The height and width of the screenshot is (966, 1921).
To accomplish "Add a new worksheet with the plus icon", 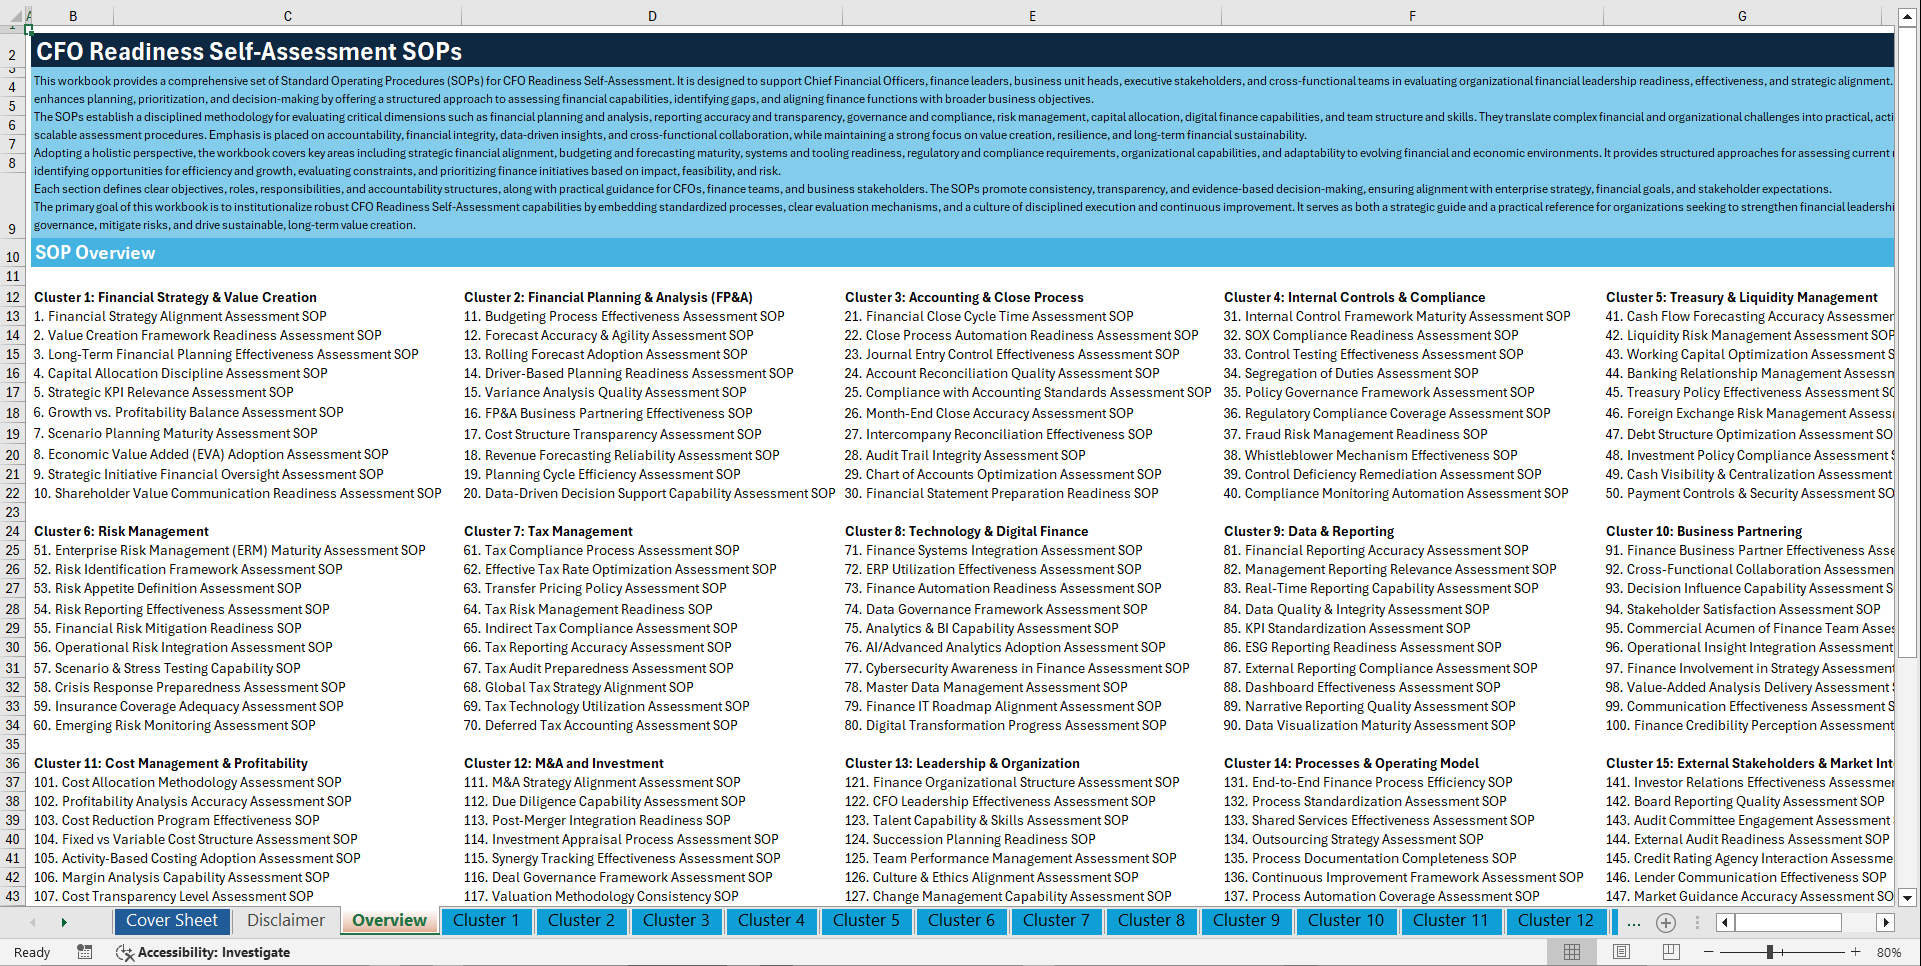I will [1666, 922].
